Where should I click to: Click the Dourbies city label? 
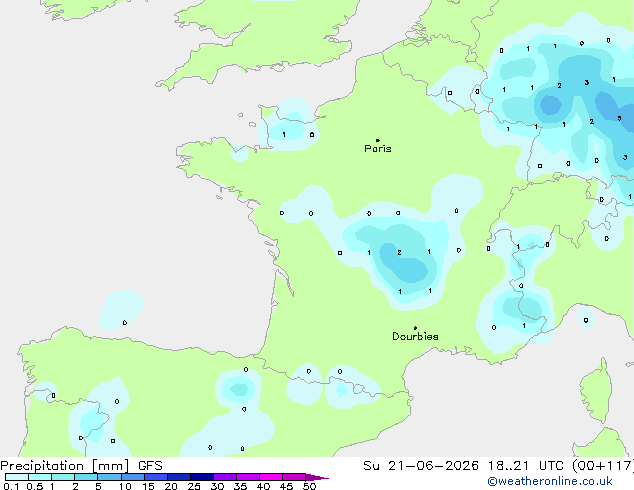[x=415, y=336]
